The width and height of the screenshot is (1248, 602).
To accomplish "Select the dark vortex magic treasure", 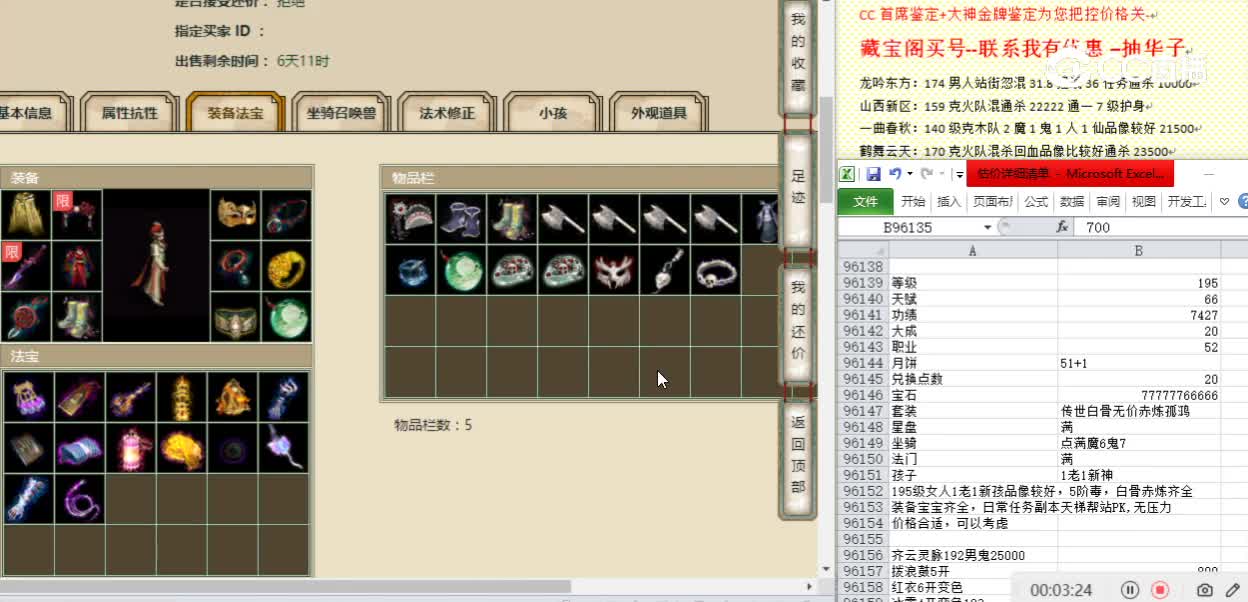I will coord(232,447).
